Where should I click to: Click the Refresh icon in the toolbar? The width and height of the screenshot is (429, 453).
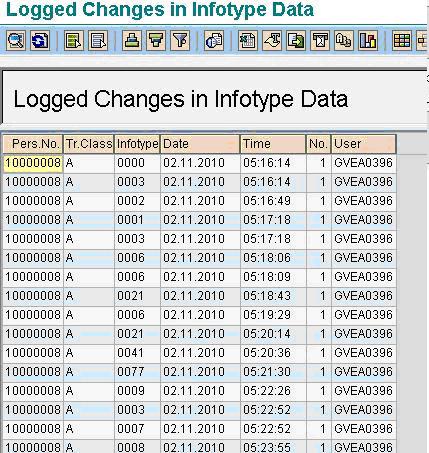click(40, 41)
